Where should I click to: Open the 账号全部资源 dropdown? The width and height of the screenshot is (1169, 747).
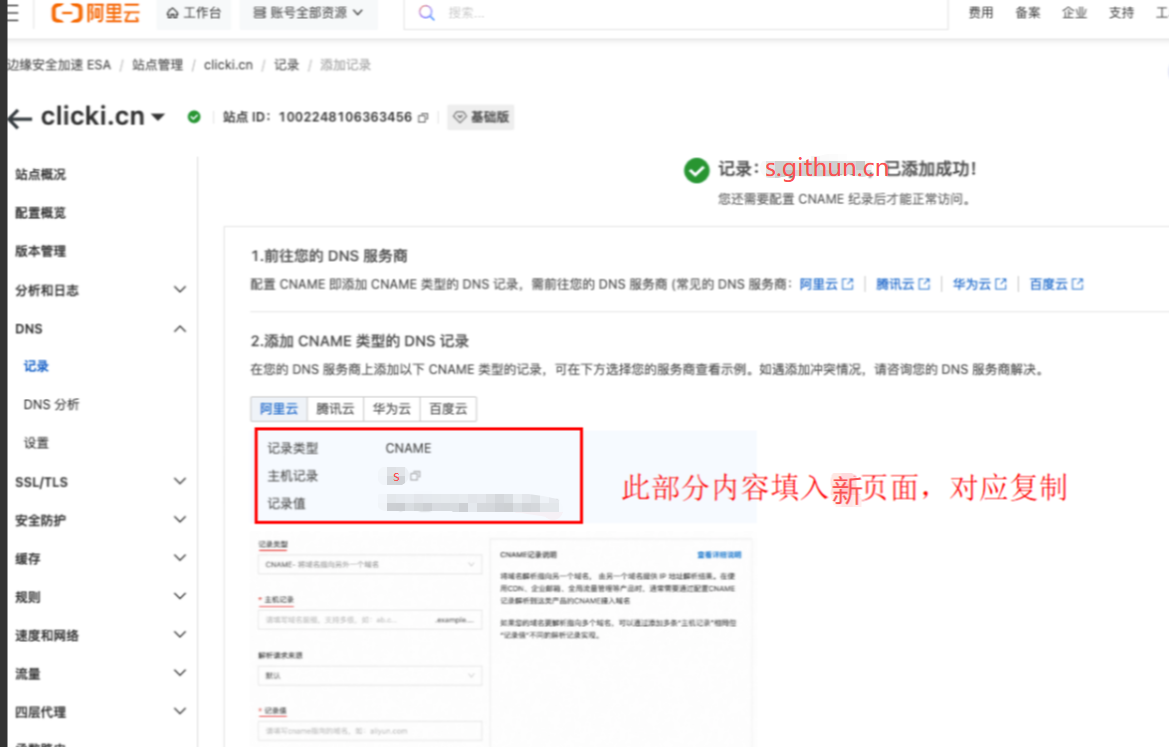click(308, 13)
